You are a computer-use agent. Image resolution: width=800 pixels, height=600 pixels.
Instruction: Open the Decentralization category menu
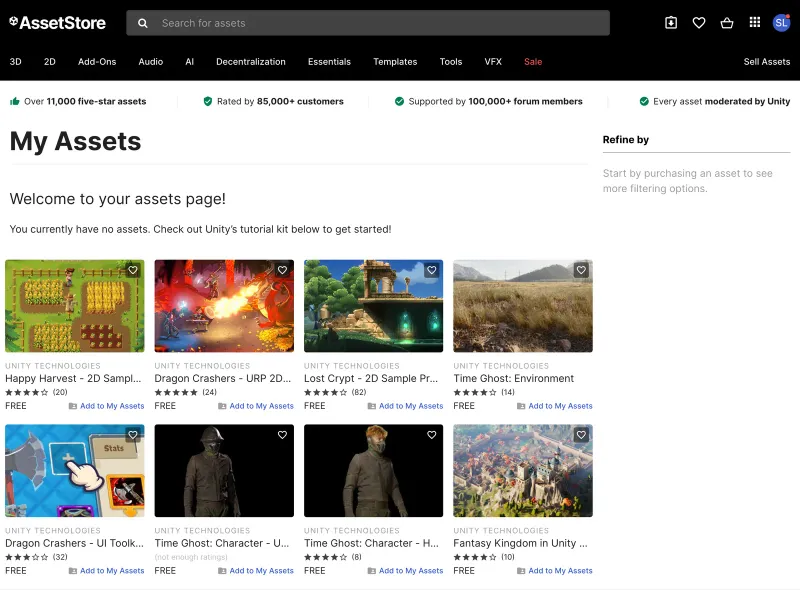coord(251,62)
